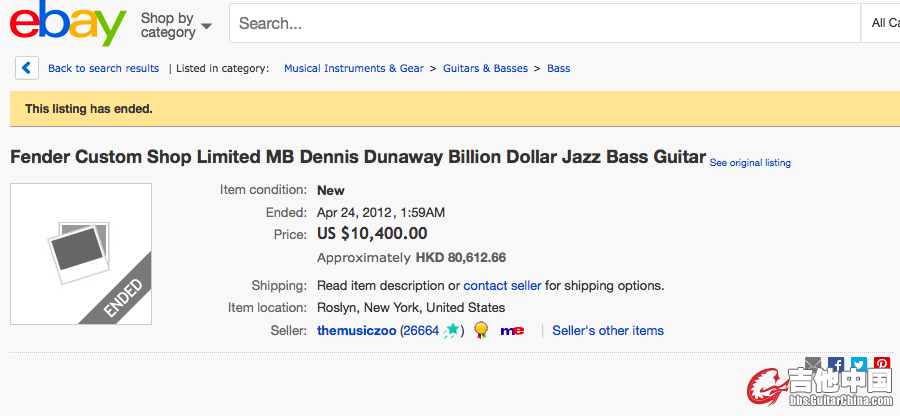Click contact seller link

[x=502, y=285]
